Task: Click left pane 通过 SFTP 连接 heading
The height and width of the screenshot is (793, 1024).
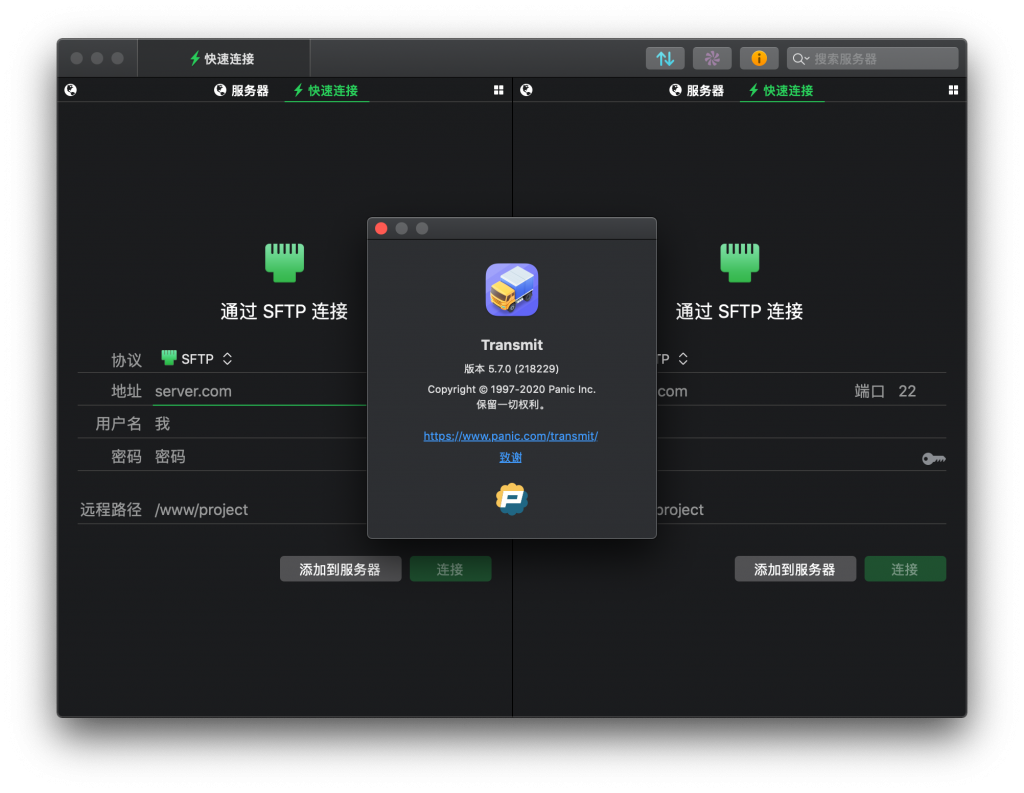Action: pyautogui.click(x=284, y=311)
